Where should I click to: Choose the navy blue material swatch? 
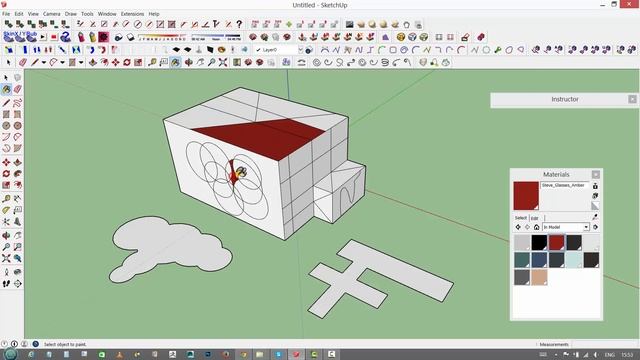click(539, 260)
